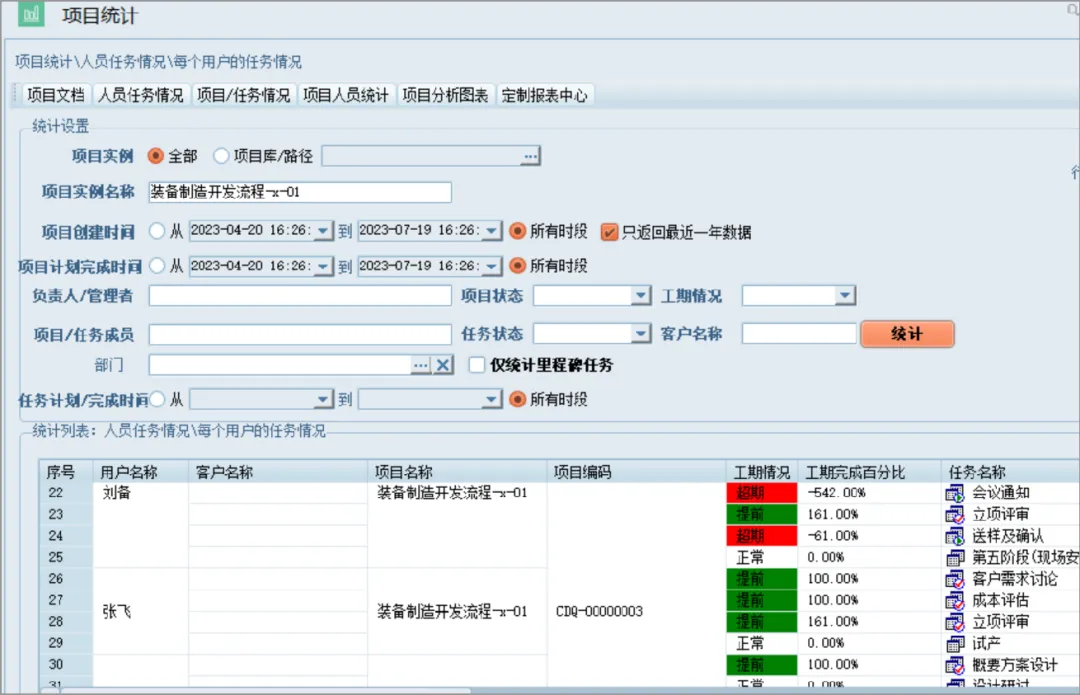Expand the 工期情况 dropdown list
The height and width of the screenshot is (695, 1080).
point(845,296)
